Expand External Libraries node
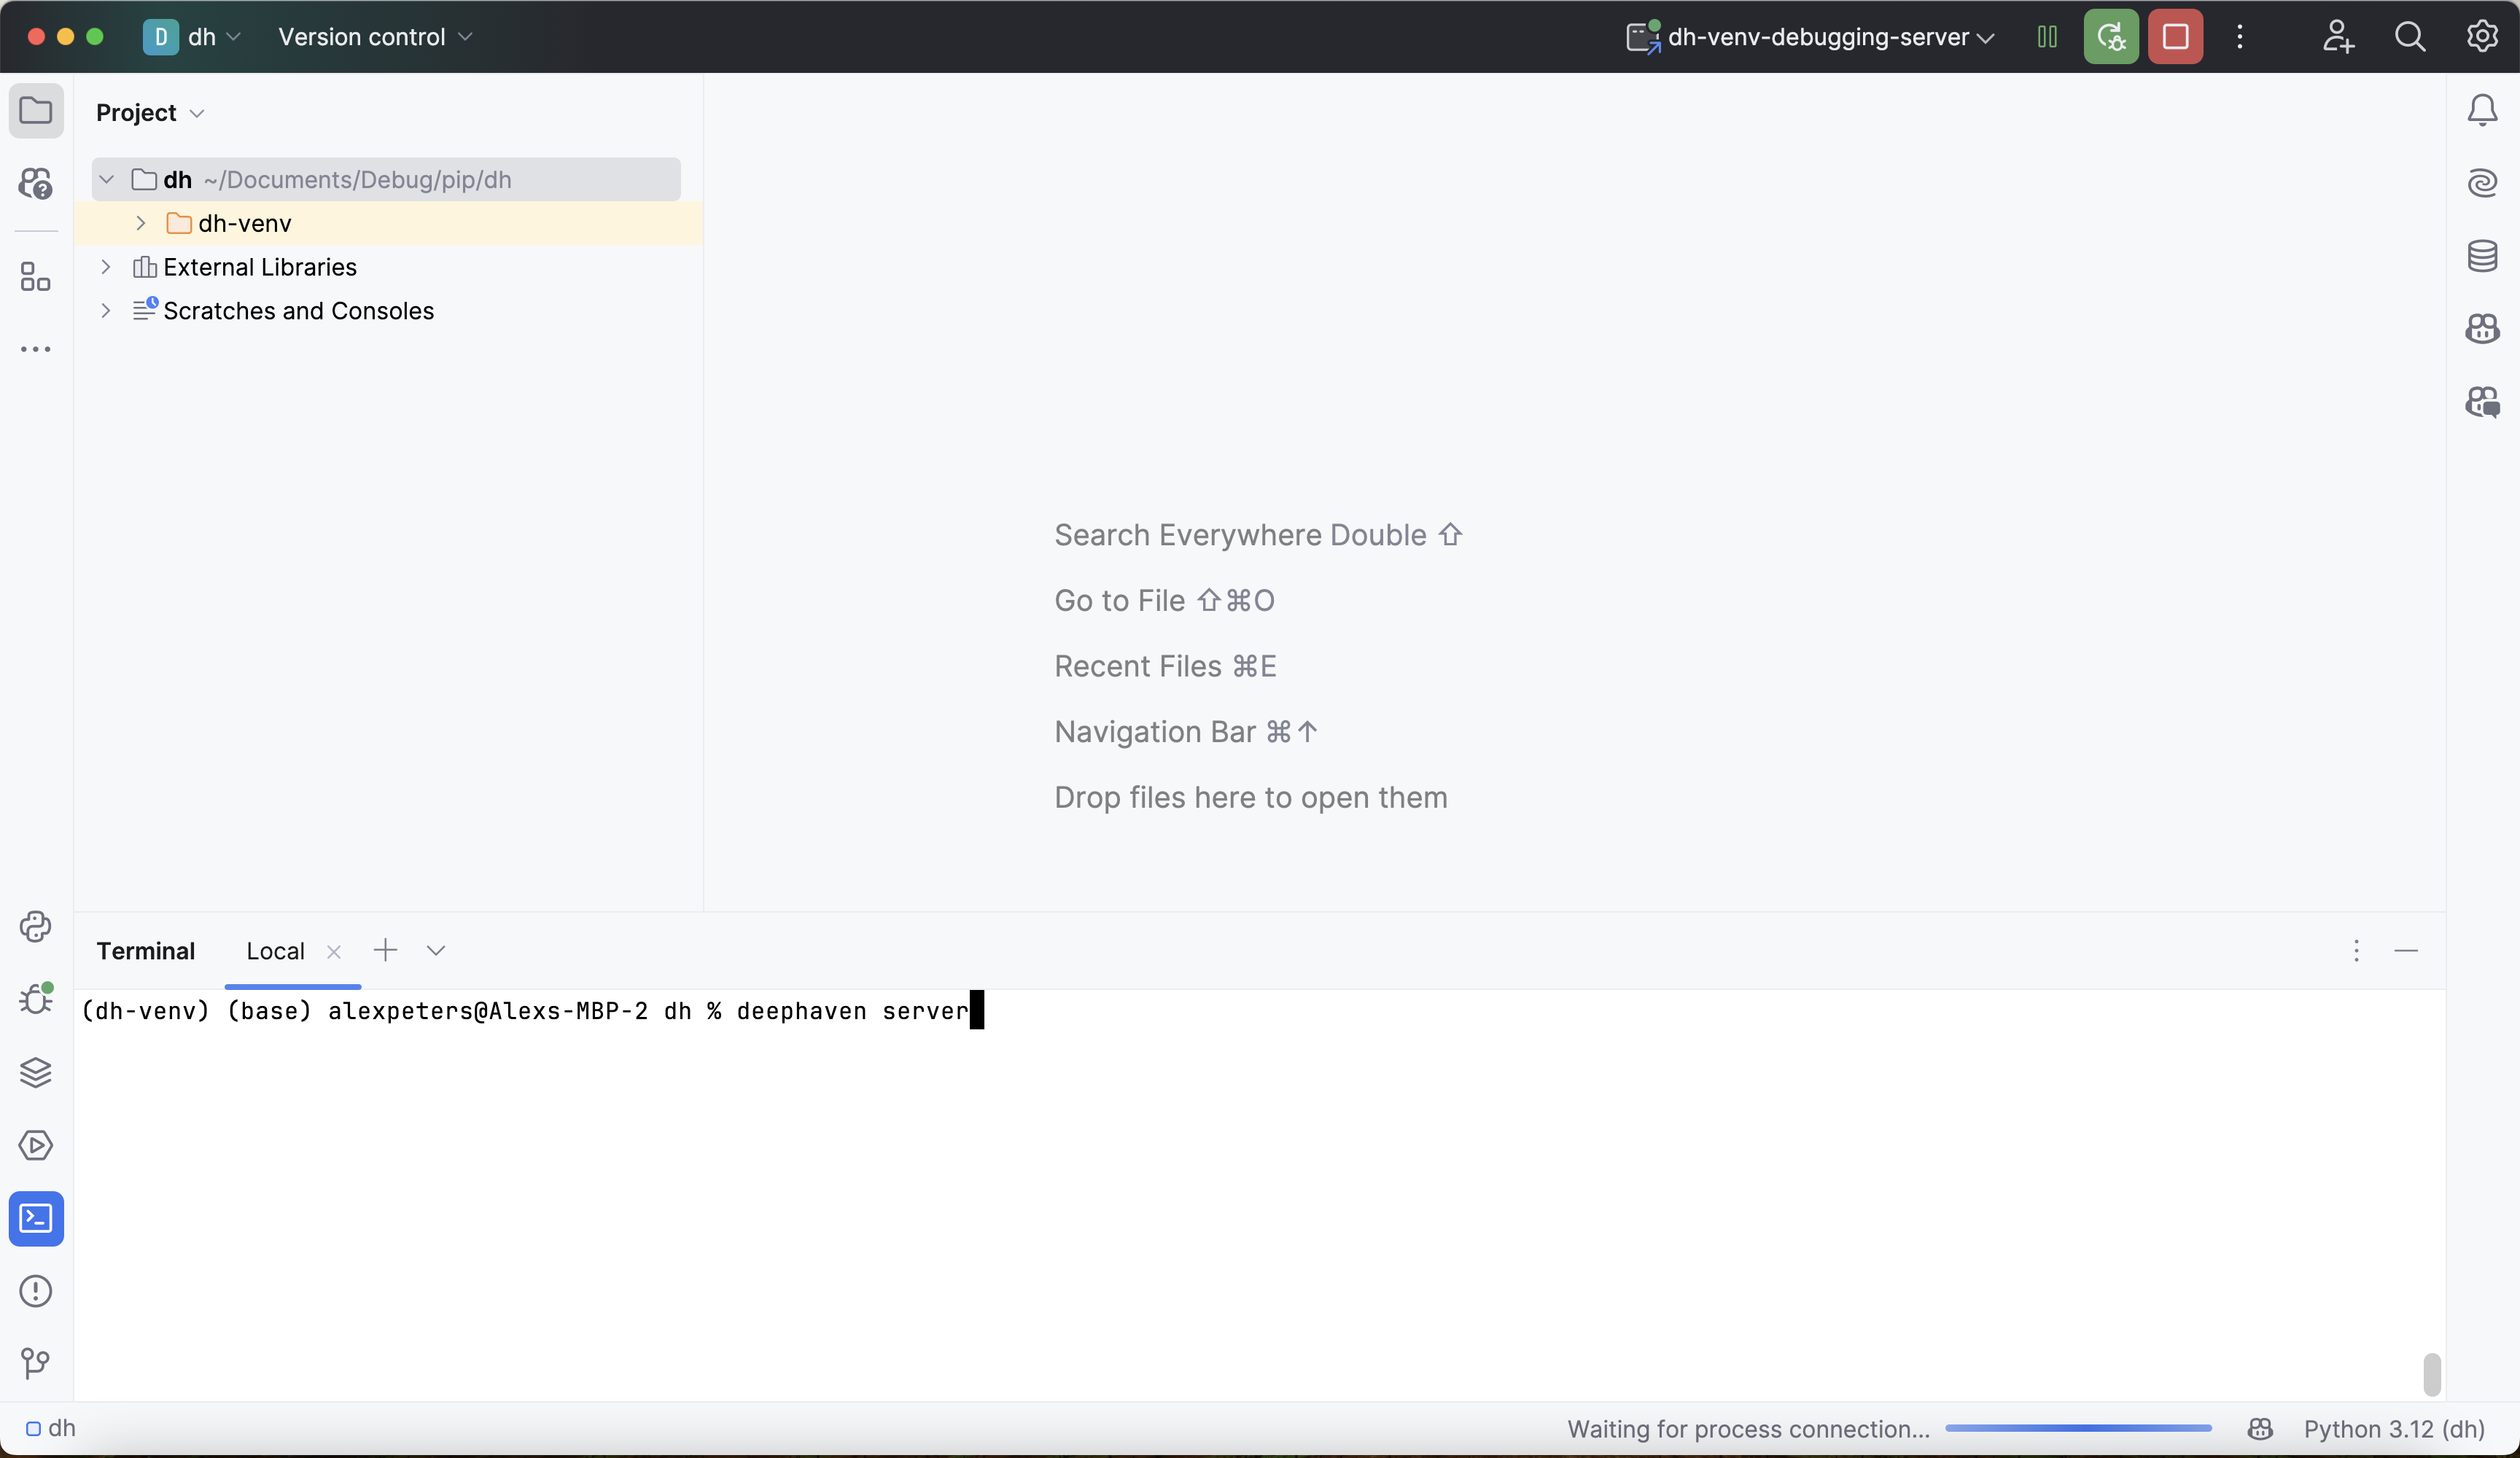 pyautogui.click(x=106, y=267)
